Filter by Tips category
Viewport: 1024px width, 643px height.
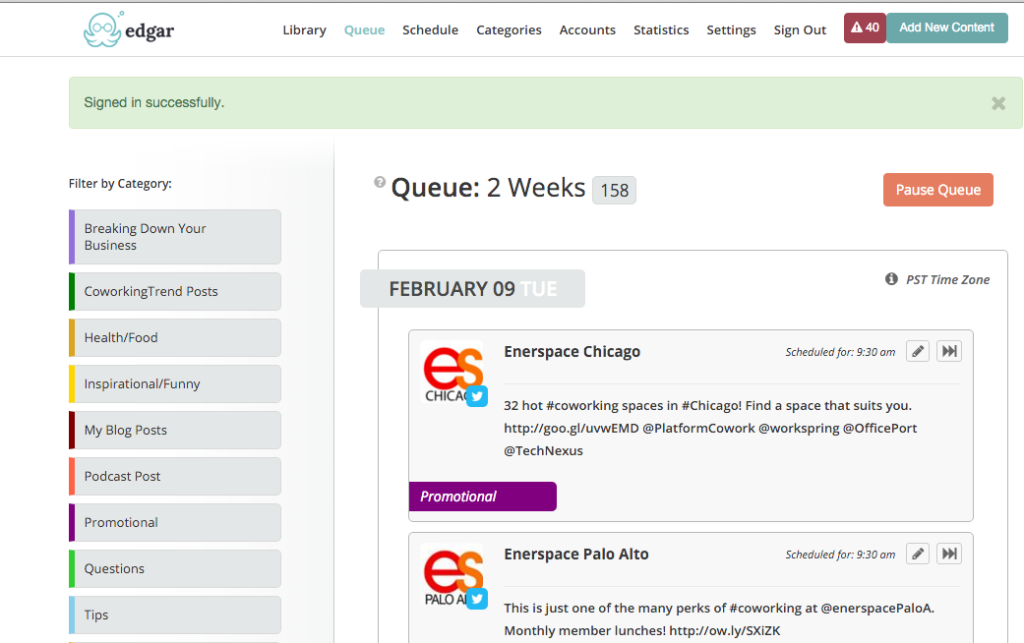click(x=175, y=615)
